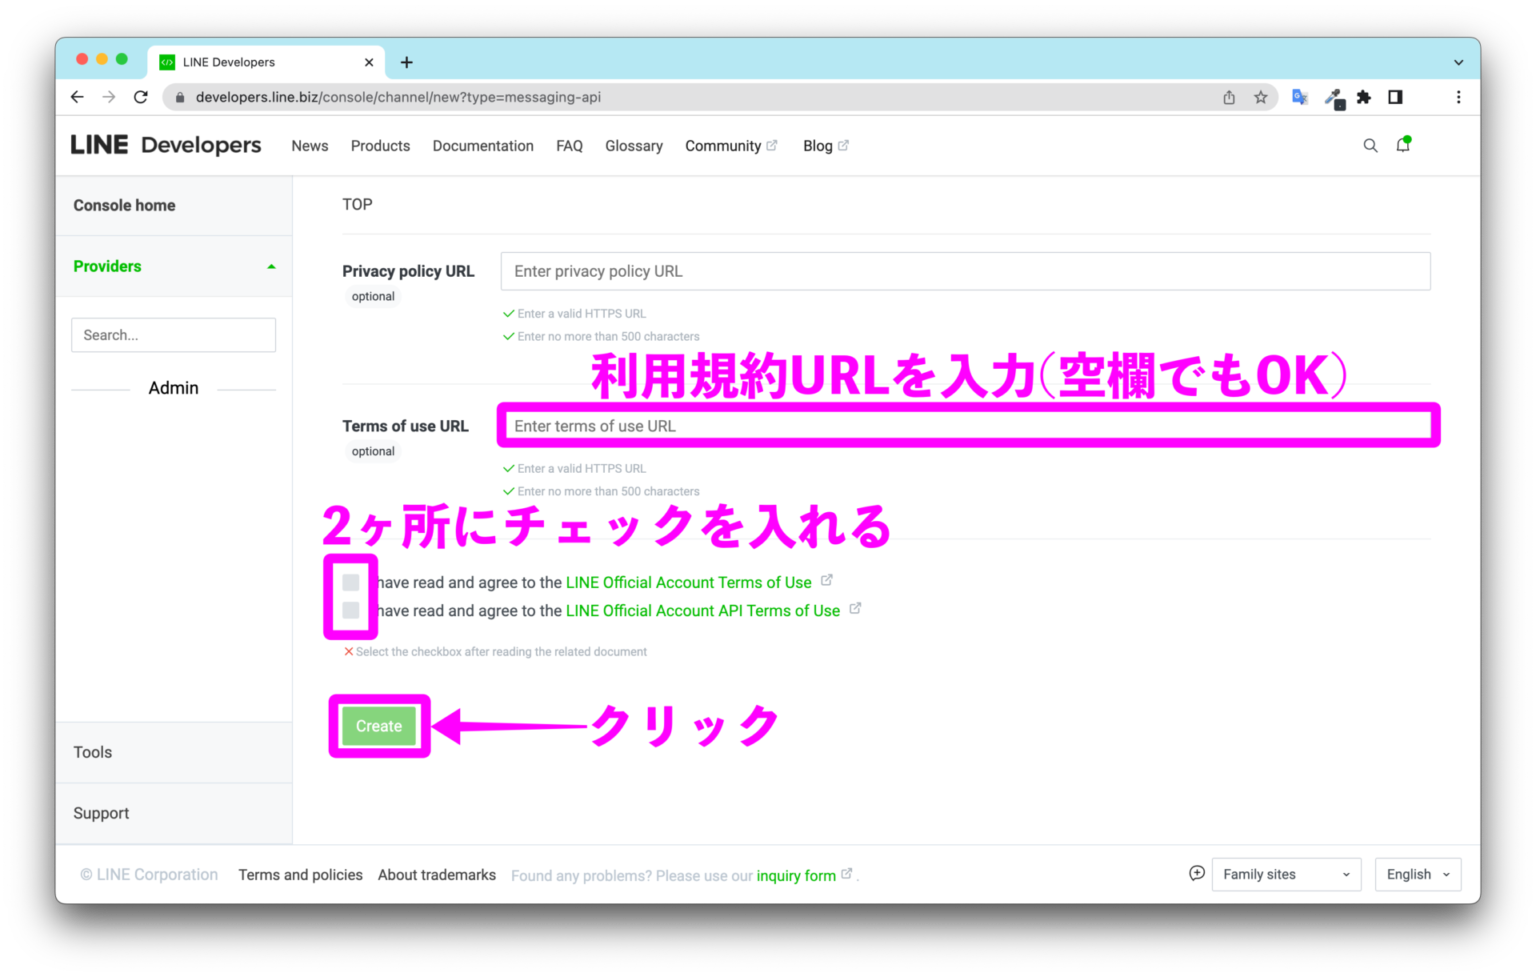1536x977 pixels.
Task: Reload the page with the refresh icon
Action: pos(140,97)
